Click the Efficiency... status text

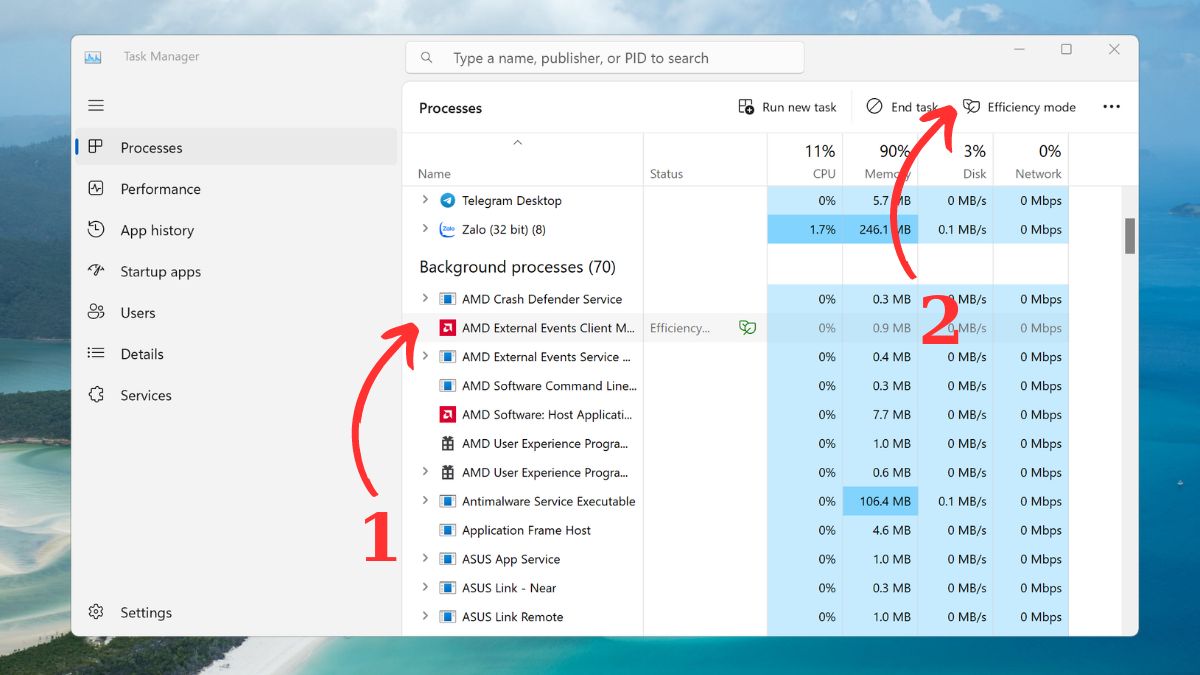(x=680, y=327)
